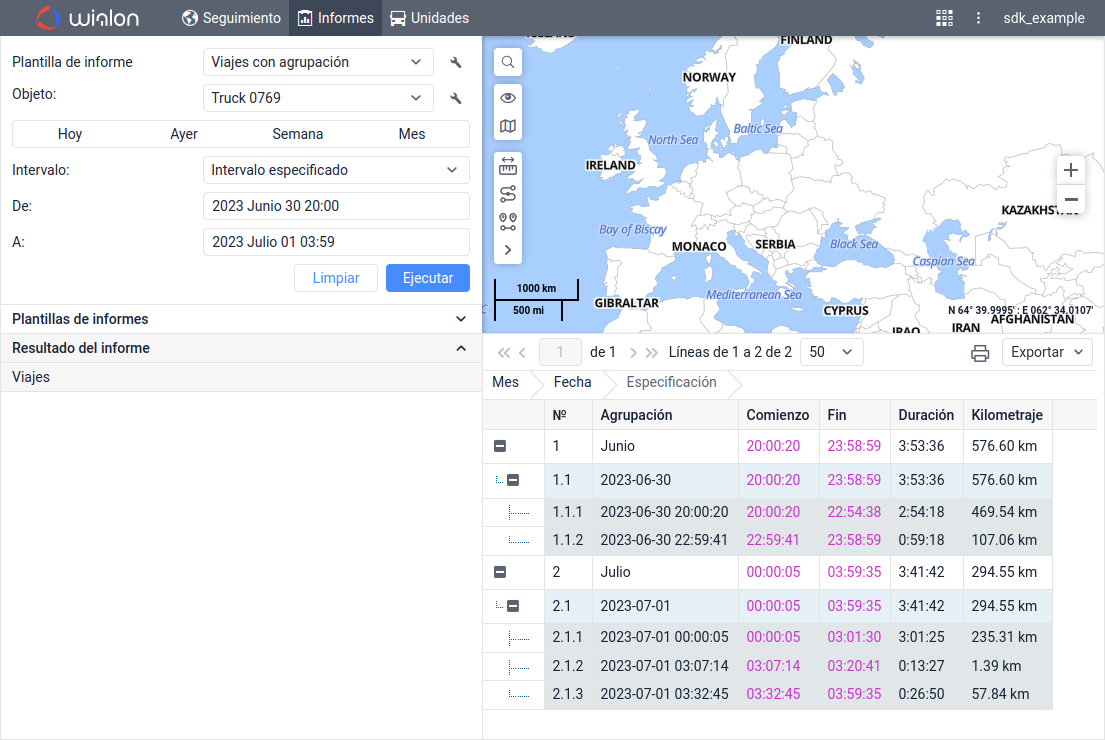The width and height of the screenshot is (1105, 740).
Task: Open the Unidades tab
Action: pos(429,18)
